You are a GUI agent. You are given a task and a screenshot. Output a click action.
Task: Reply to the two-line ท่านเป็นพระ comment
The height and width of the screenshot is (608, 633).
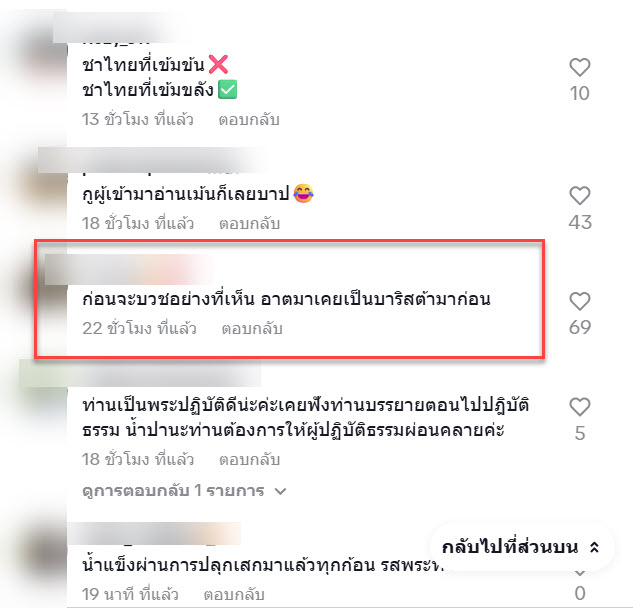(x=249, y=460)
